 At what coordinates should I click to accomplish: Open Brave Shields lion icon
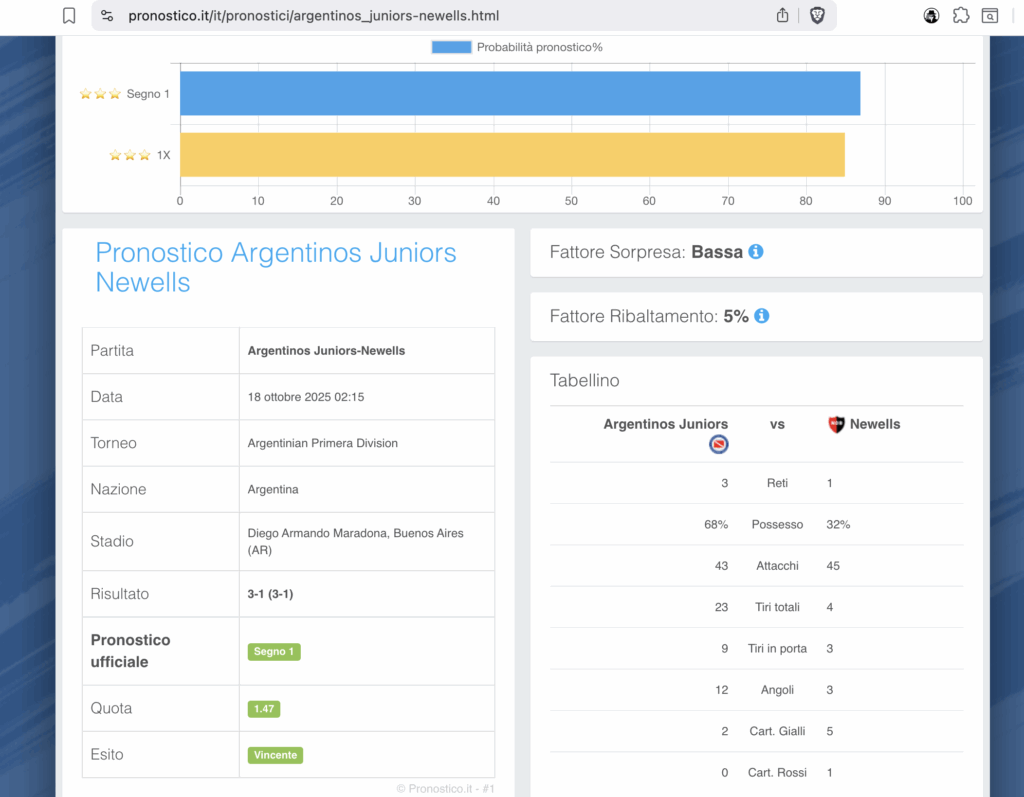[x=817, y=16]
